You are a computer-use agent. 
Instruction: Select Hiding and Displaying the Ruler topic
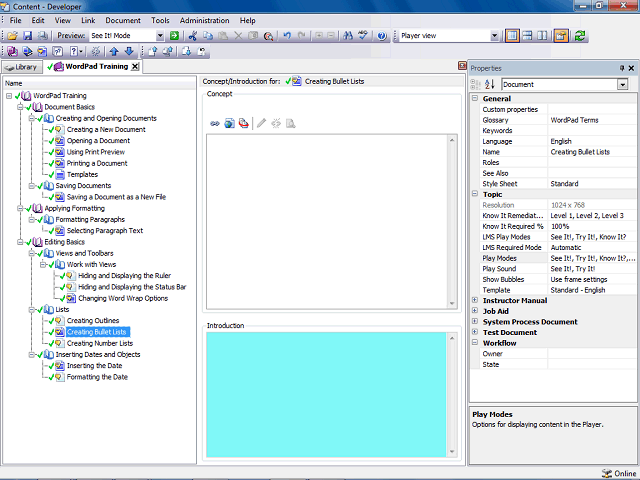tap(124, 276)
